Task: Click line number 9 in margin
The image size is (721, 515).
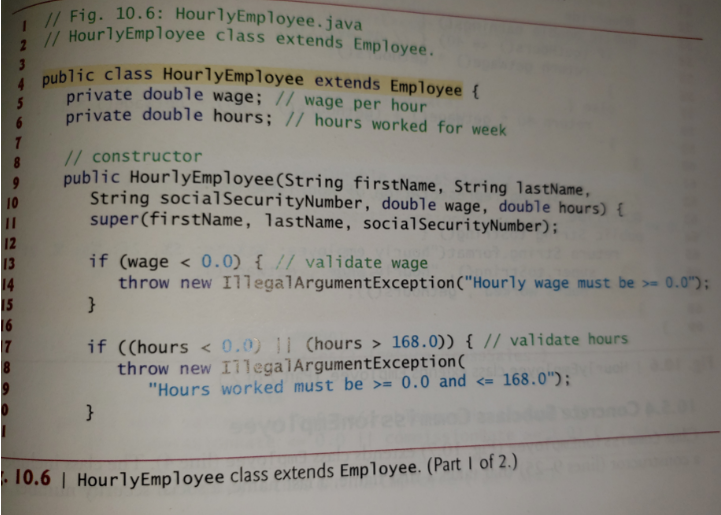Action: [16, 183]
